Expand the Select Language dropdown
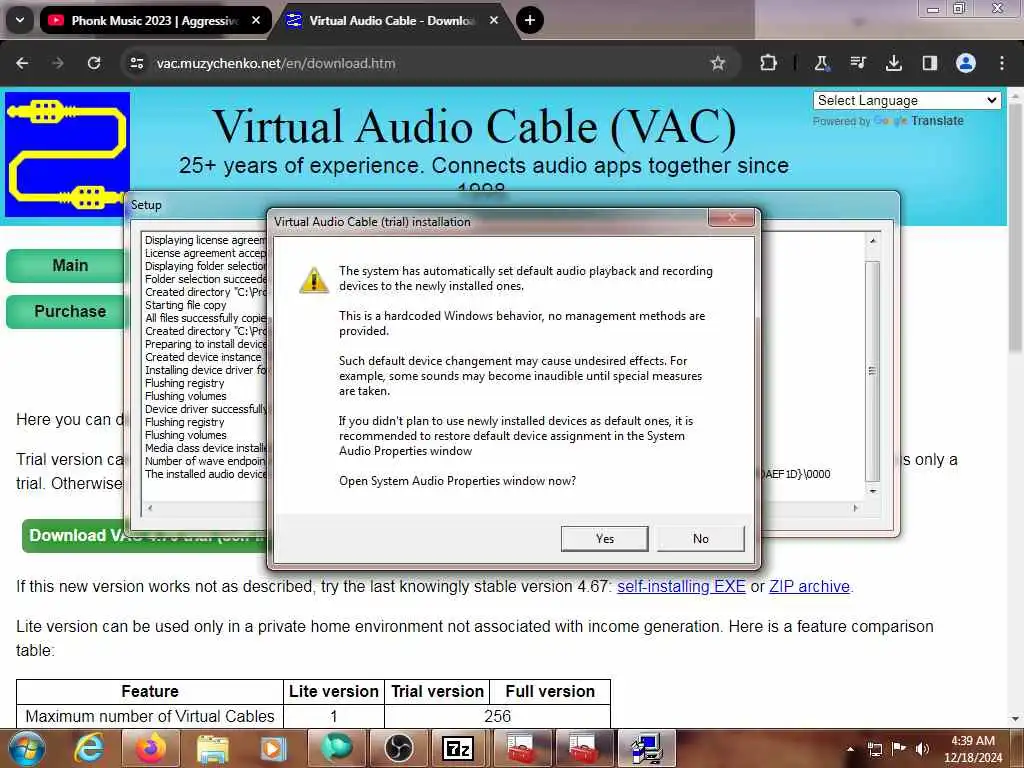Screen dimensions: 1024x768 [x=906, y=101]
